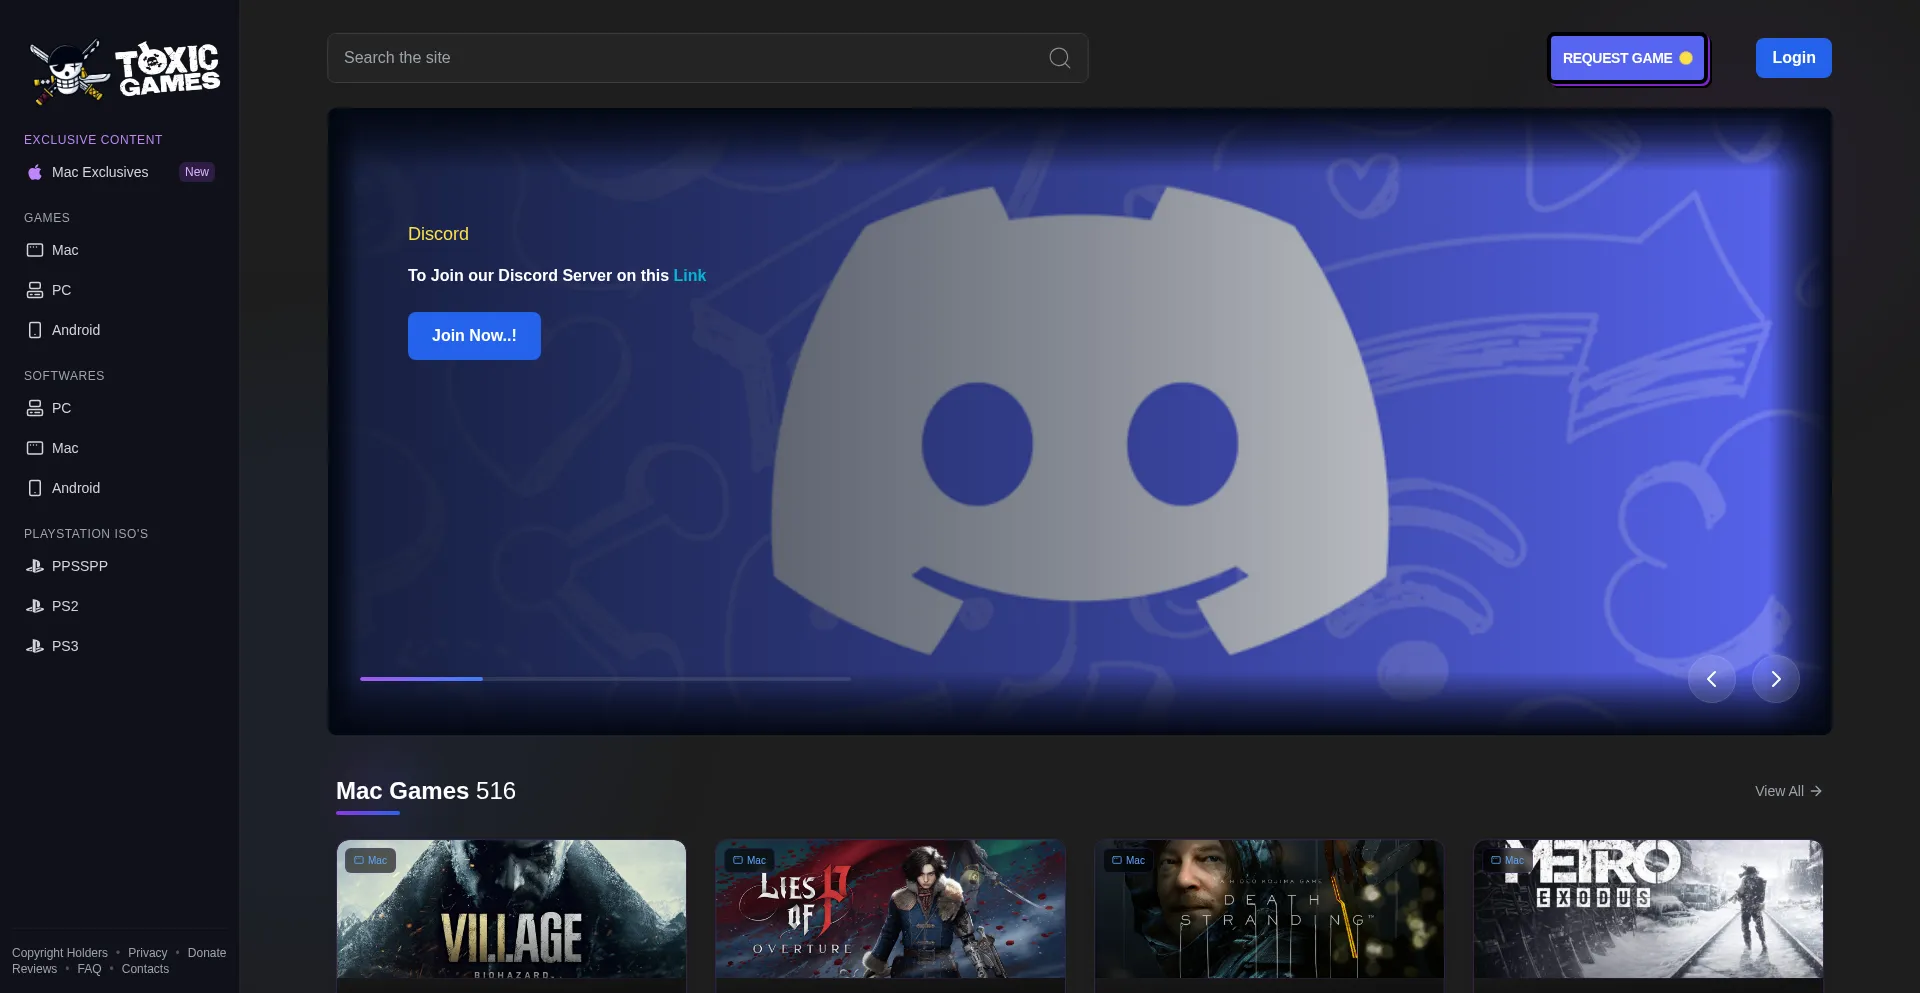1920x993 pixels.
Task: Click the PC icon under Games
Action: click(x=35, y=290)
